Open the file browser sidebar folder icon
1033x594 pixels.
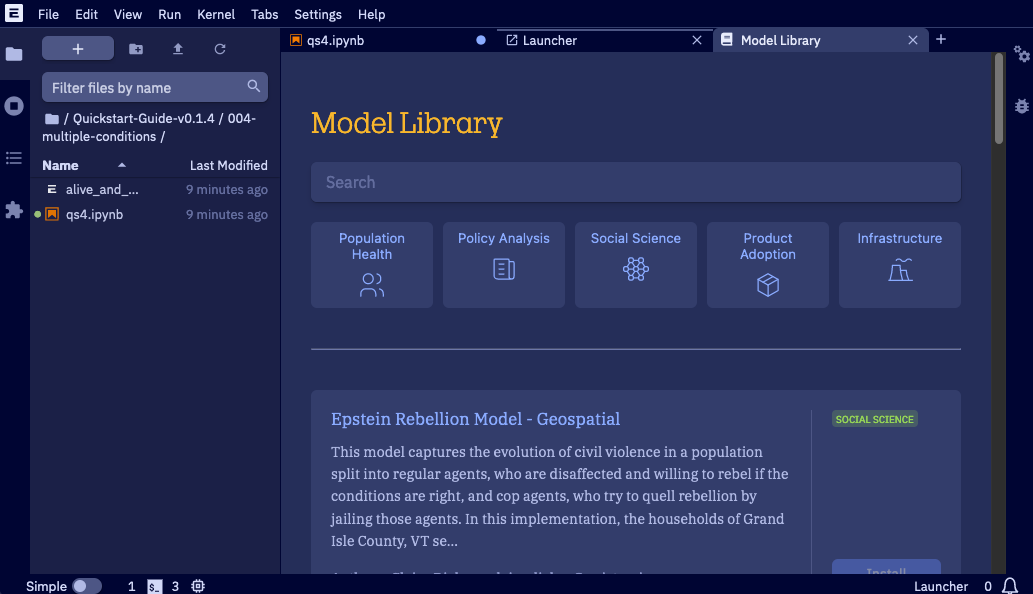(14, 54)
